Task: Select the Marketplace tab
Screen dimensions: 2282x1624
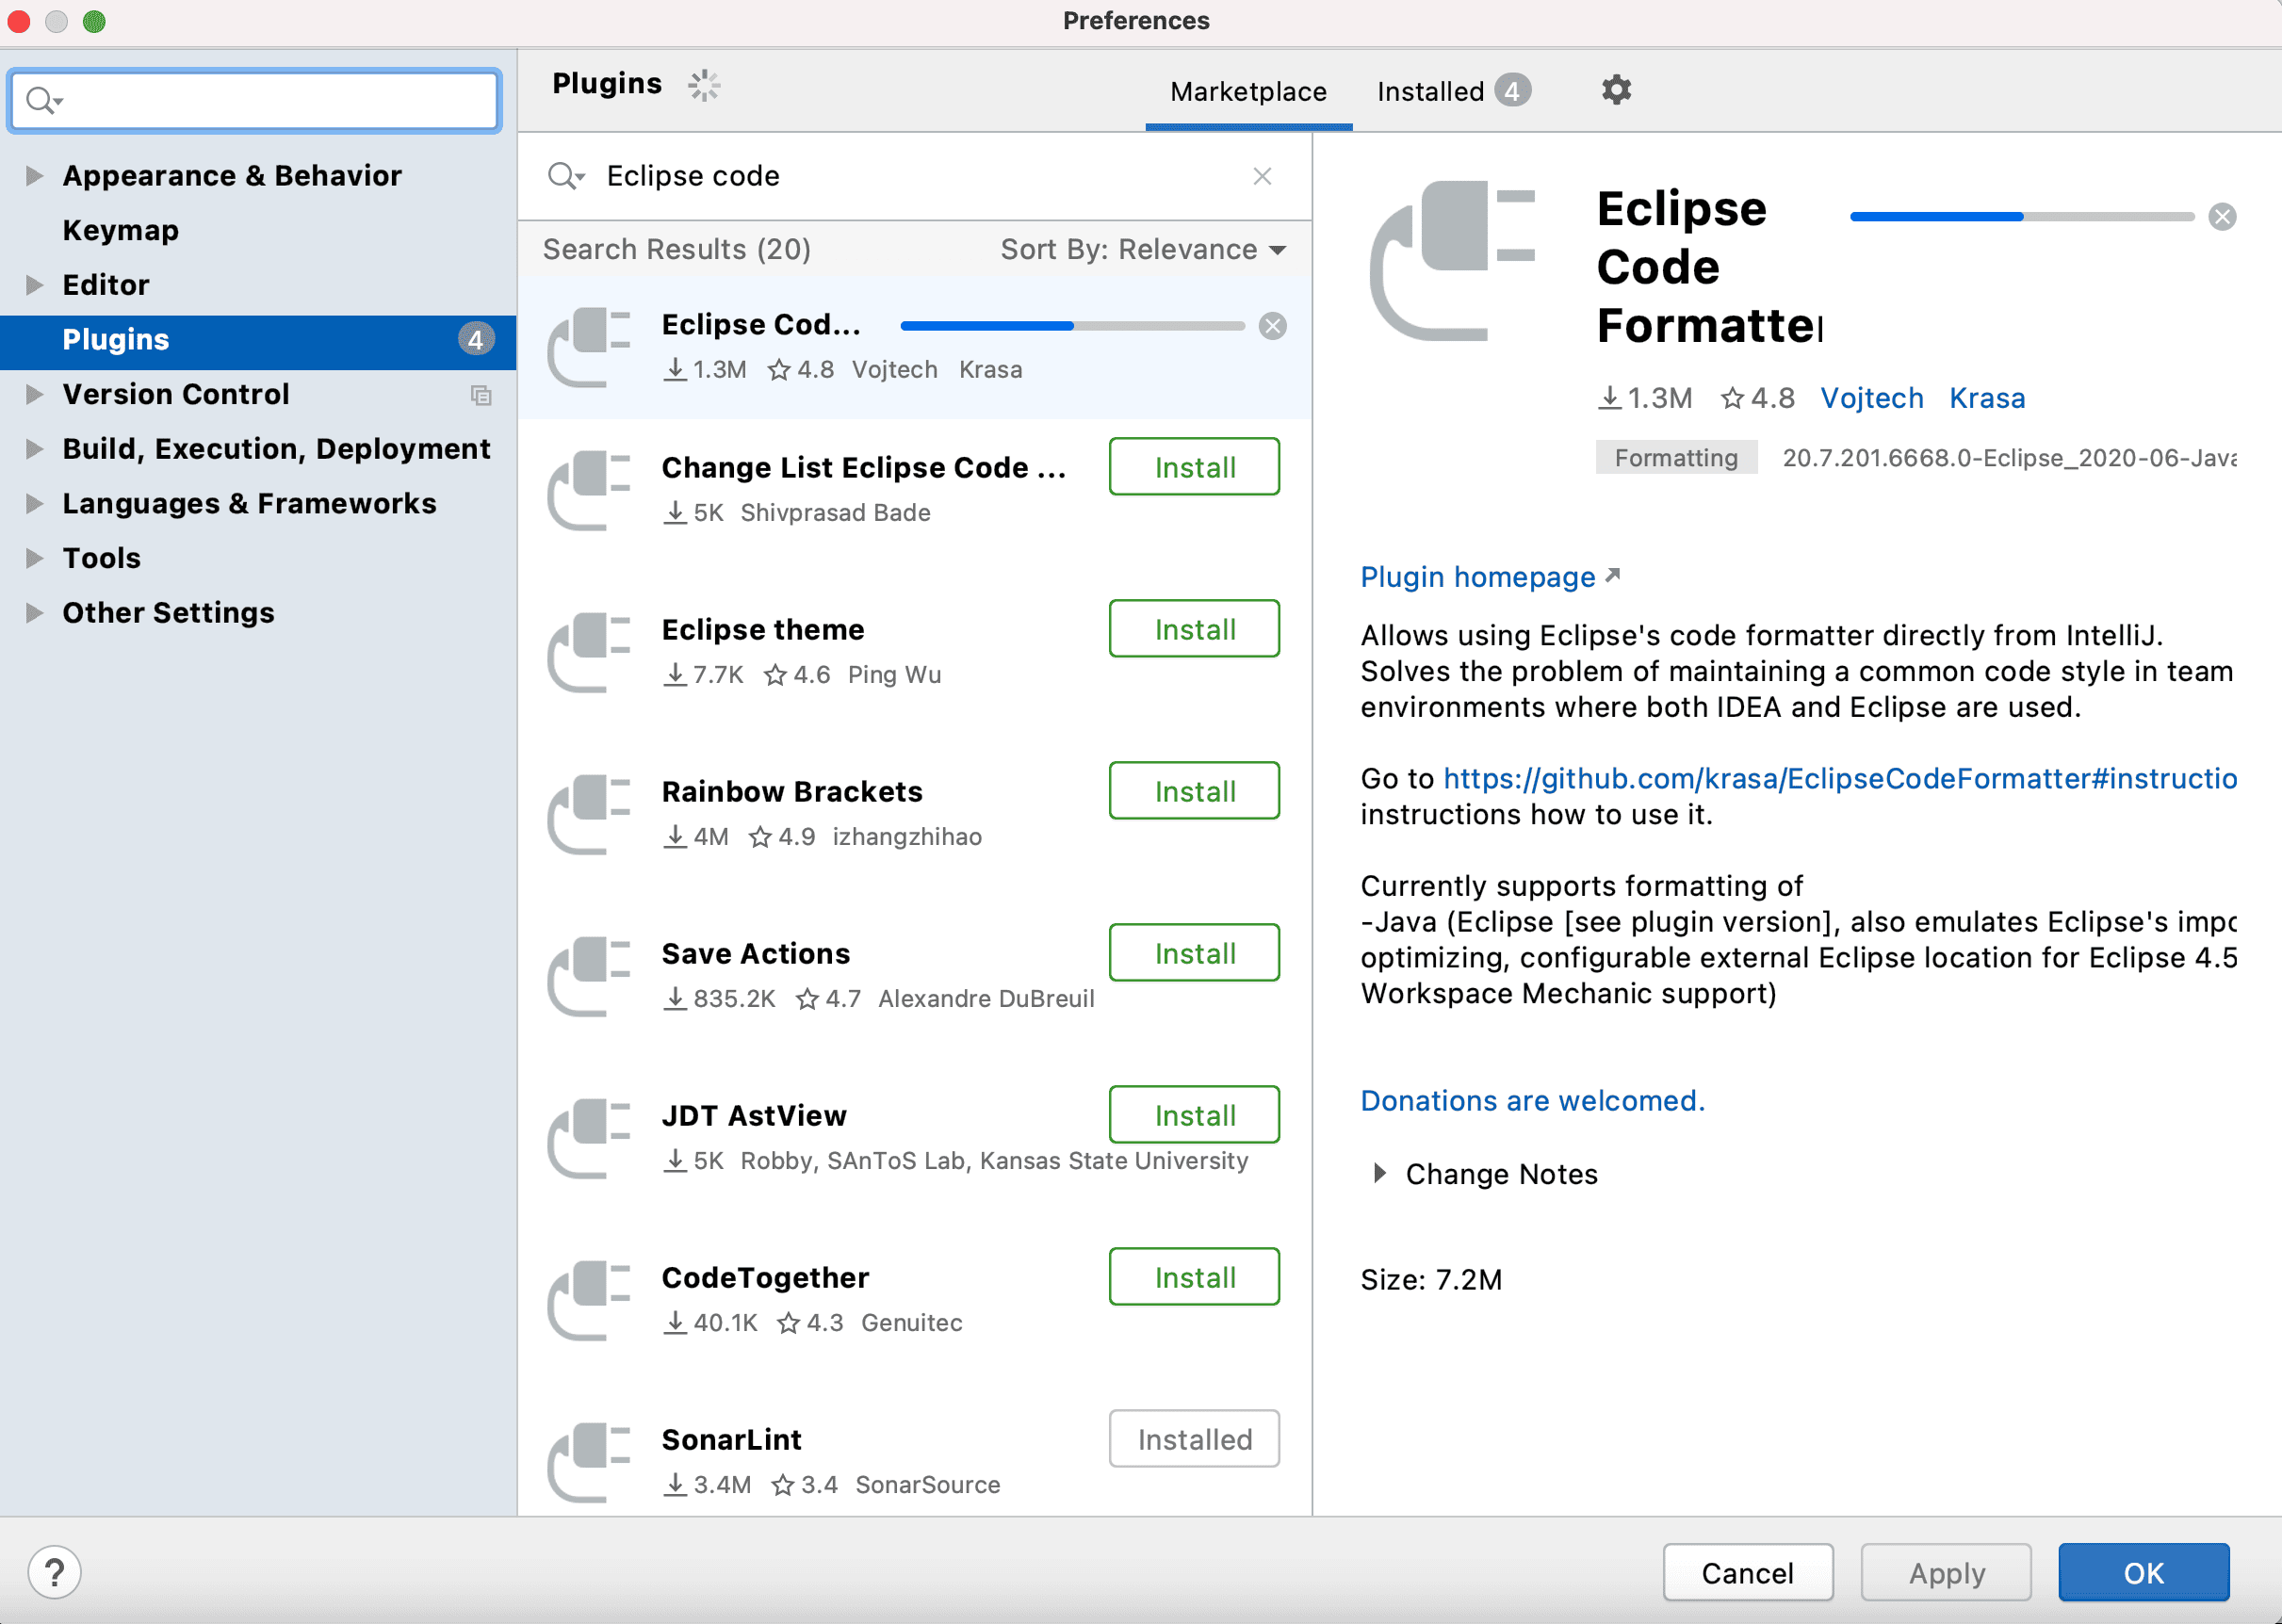Action: pos(1248,92)
